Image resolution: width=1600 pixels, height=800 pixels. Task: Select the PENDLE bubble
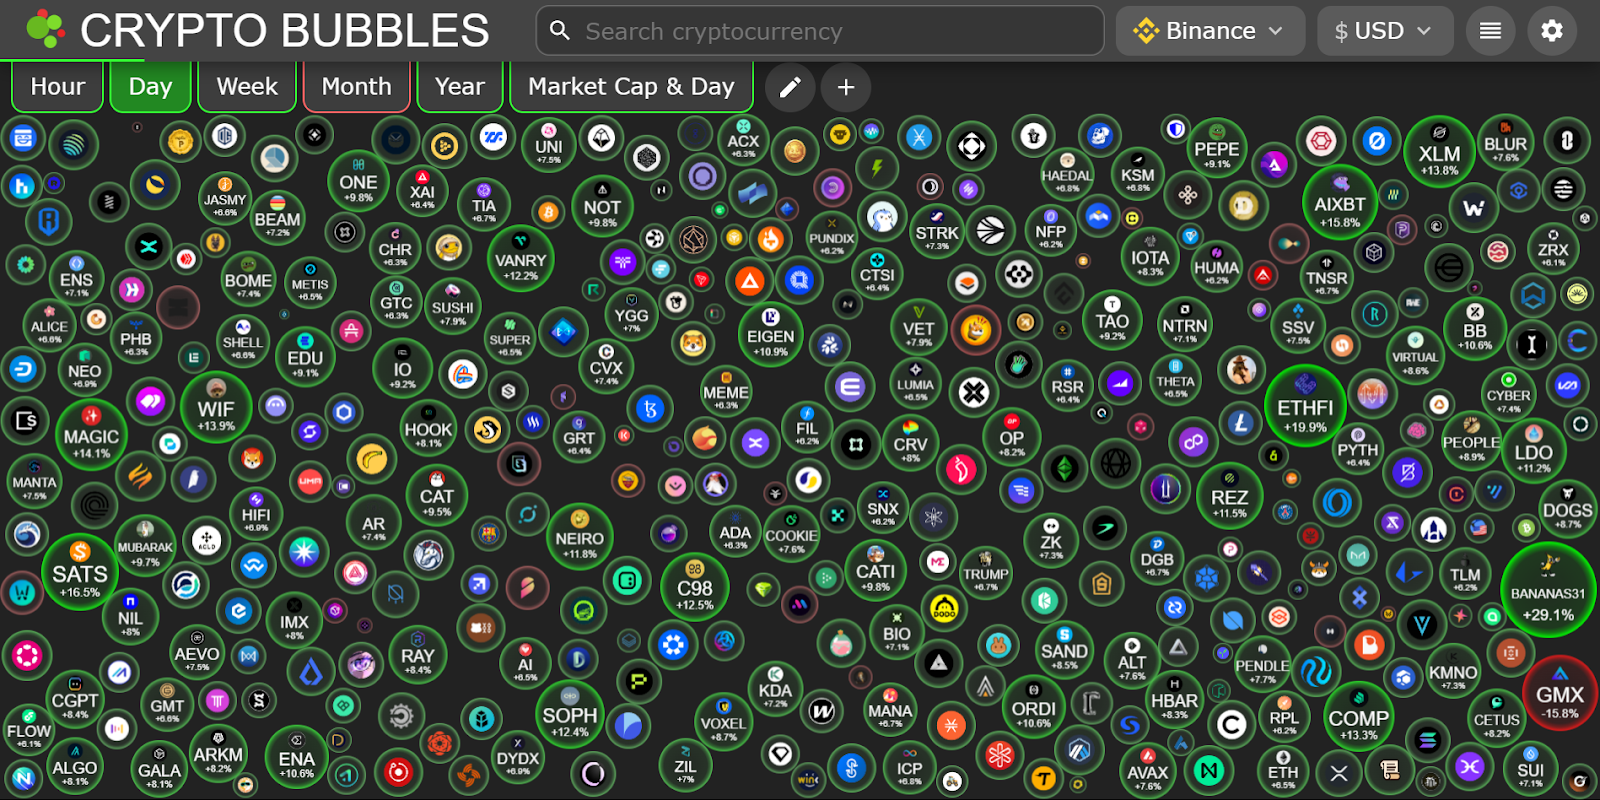1262,664
